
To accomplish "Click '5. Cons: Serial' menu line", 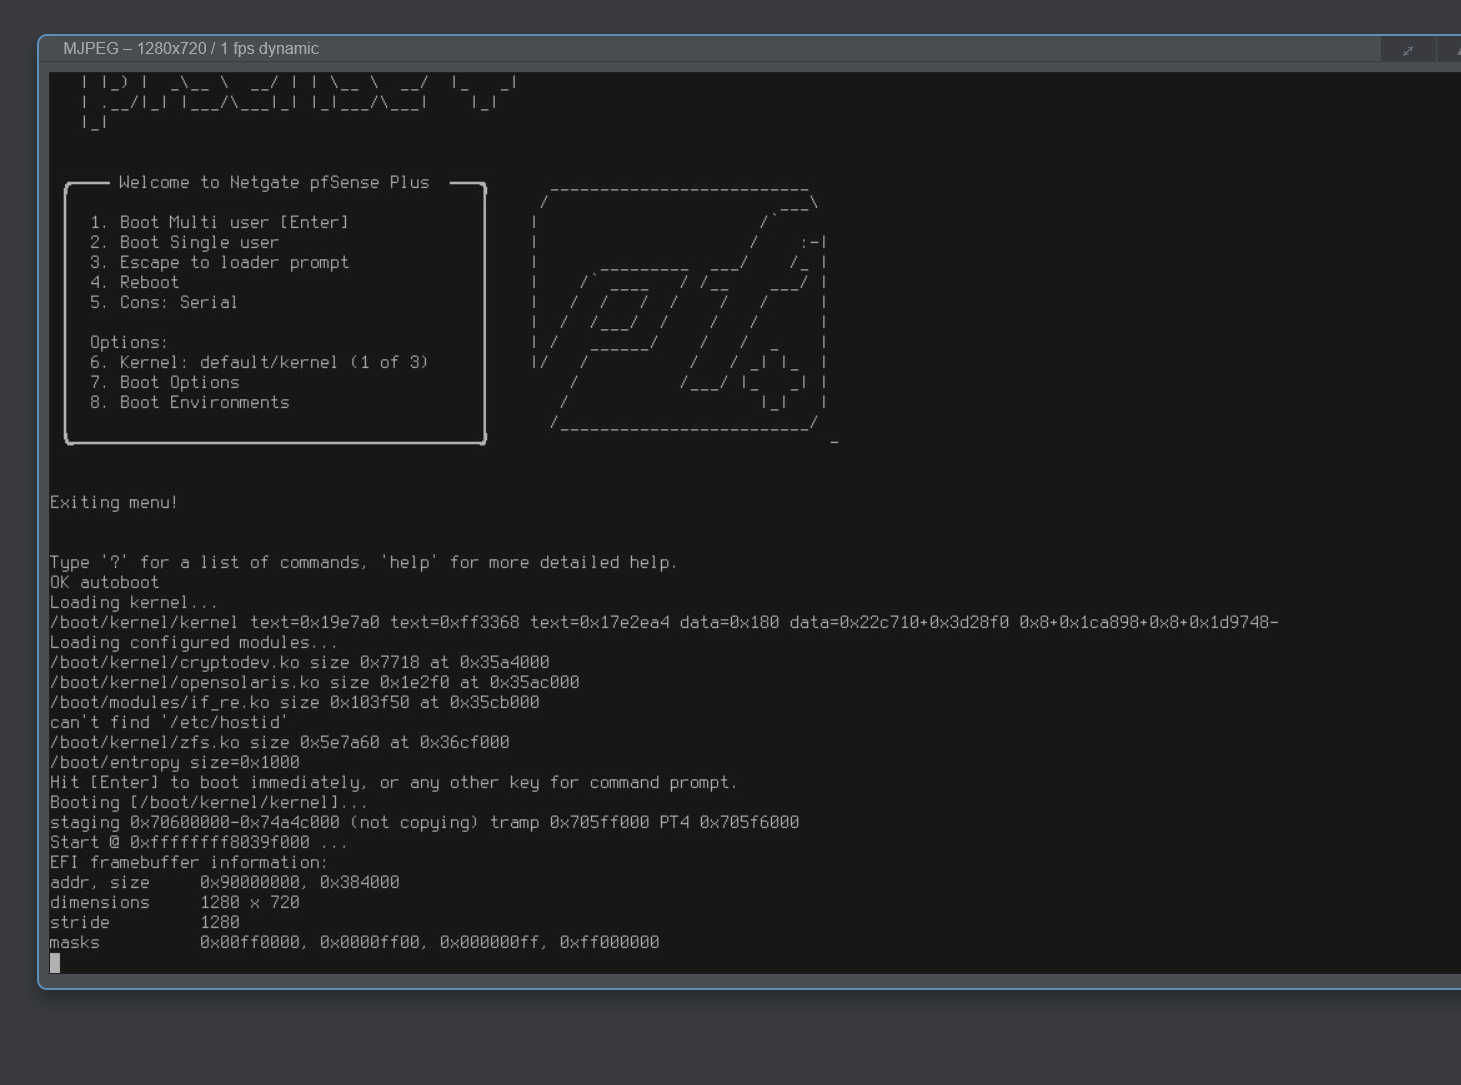I will click(x=164, y=302).
